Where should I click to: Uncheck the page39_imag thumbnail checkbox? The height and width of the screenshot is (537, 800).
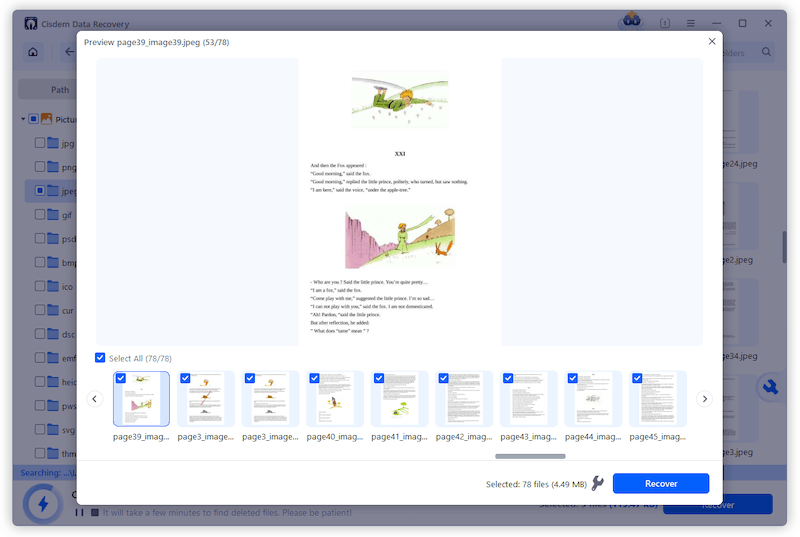coord(121,378)
